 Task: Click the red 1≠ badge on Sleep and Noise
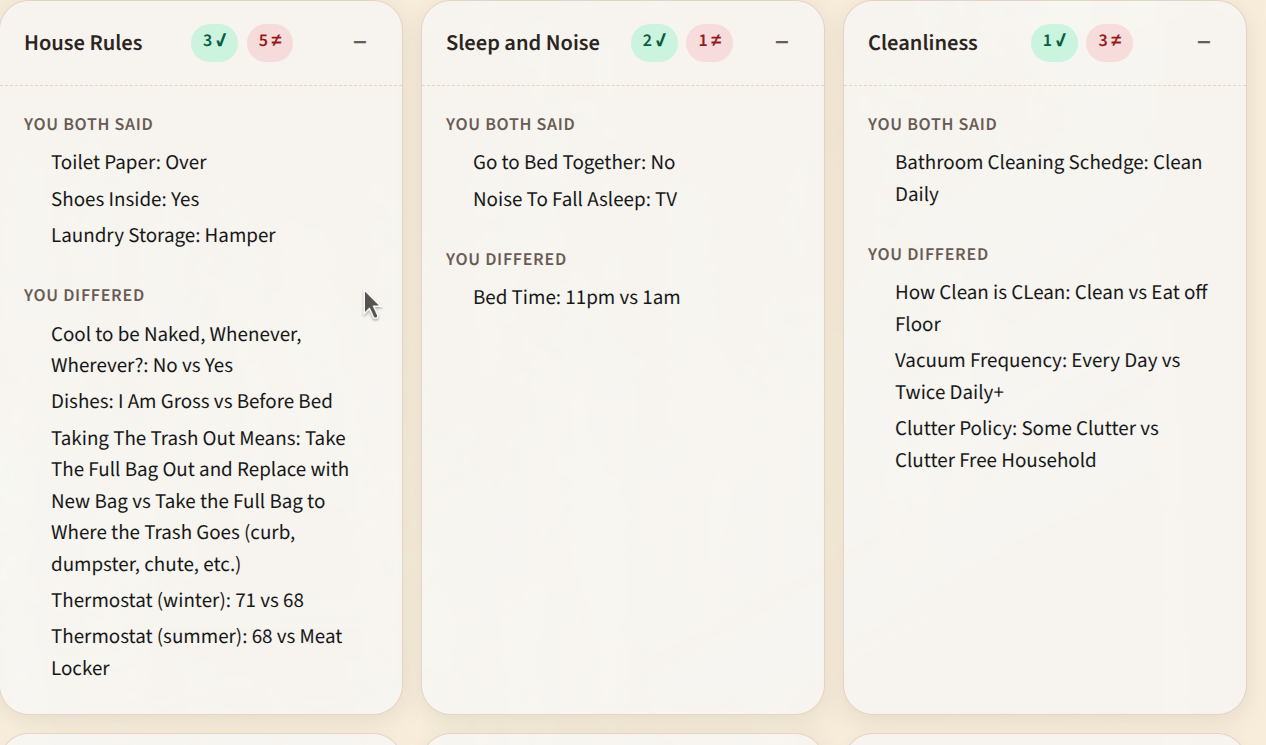709,42
